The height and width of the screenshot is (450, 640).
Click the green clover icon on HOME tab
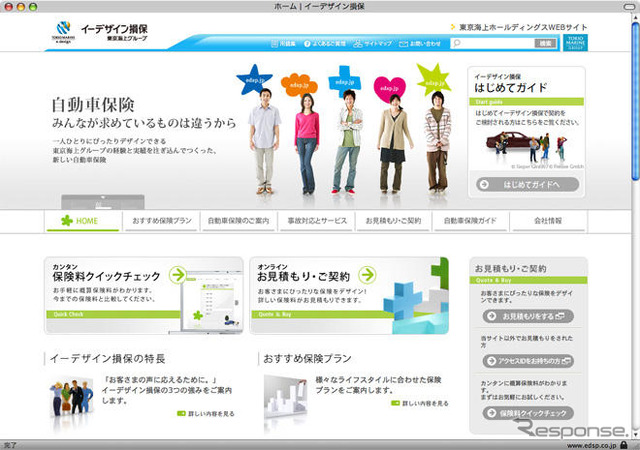pos(67,221)
